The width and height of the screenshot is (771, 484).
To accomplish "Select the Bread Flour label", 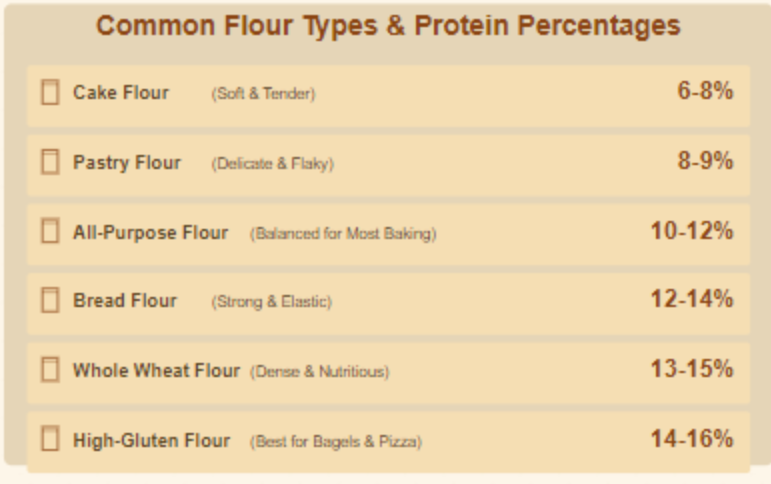I will (125, 301).
